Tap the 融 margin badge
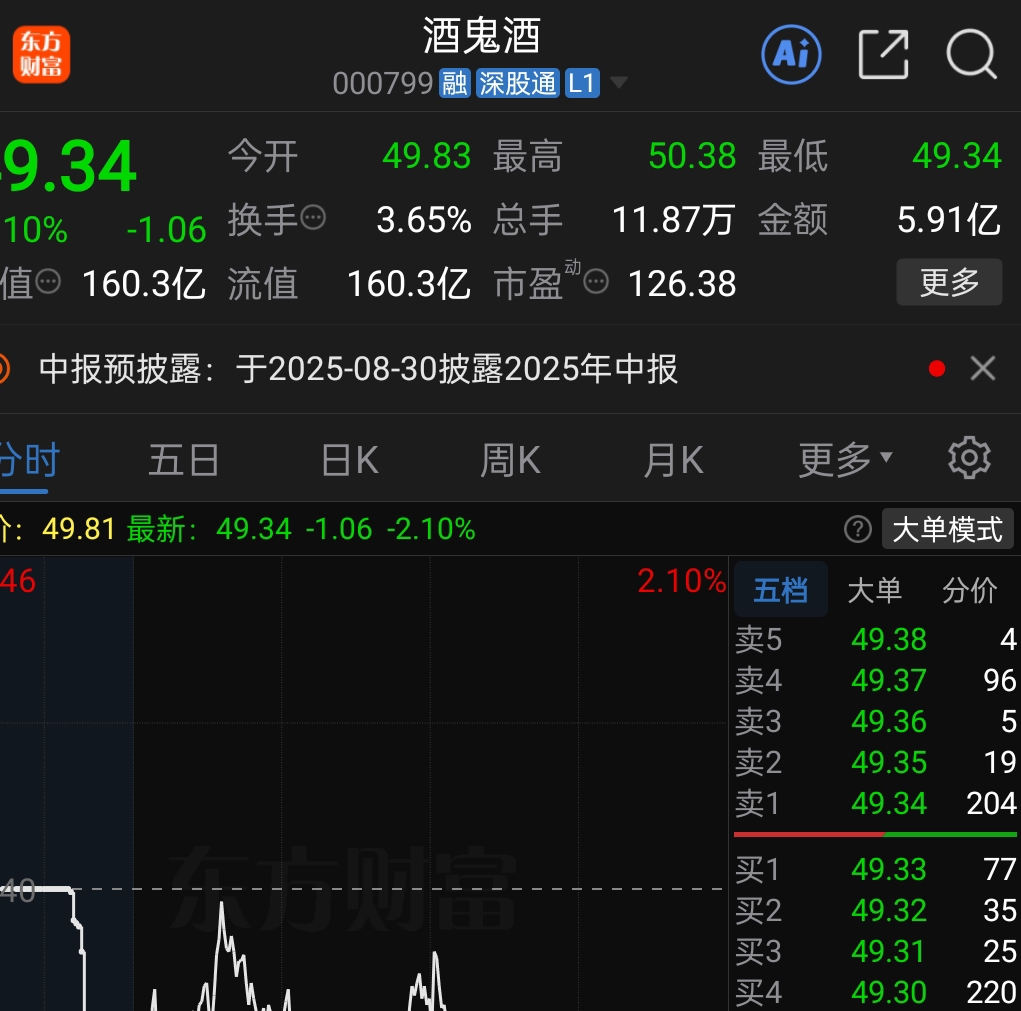1021x1011 pixels. pyautogui.click(x=455, y=83)
